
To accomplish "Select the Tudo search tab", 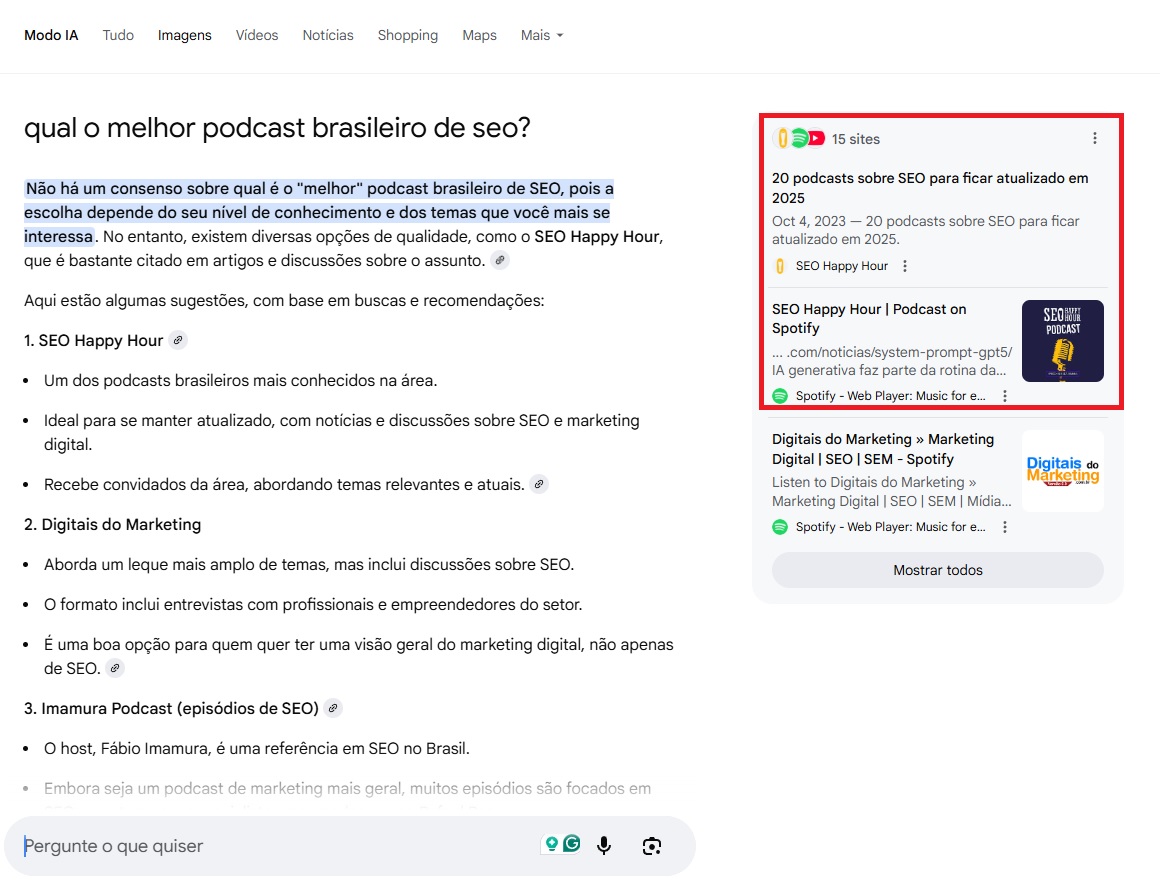I will pyautogui.click(x=118, y=36).
